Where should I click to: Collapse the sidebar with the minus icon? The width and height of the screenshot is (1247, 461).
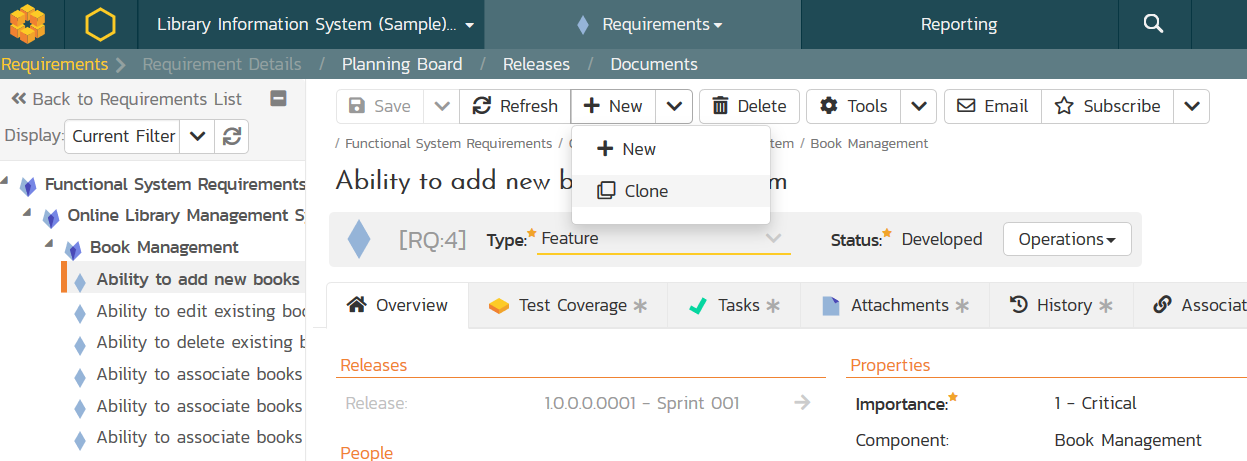point(279,98)
